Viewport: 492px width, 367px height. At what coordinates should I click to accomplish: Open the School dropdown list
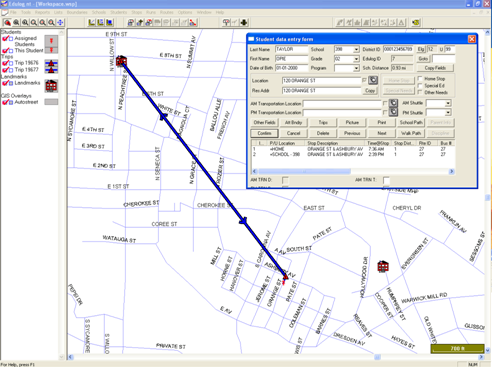356,49
